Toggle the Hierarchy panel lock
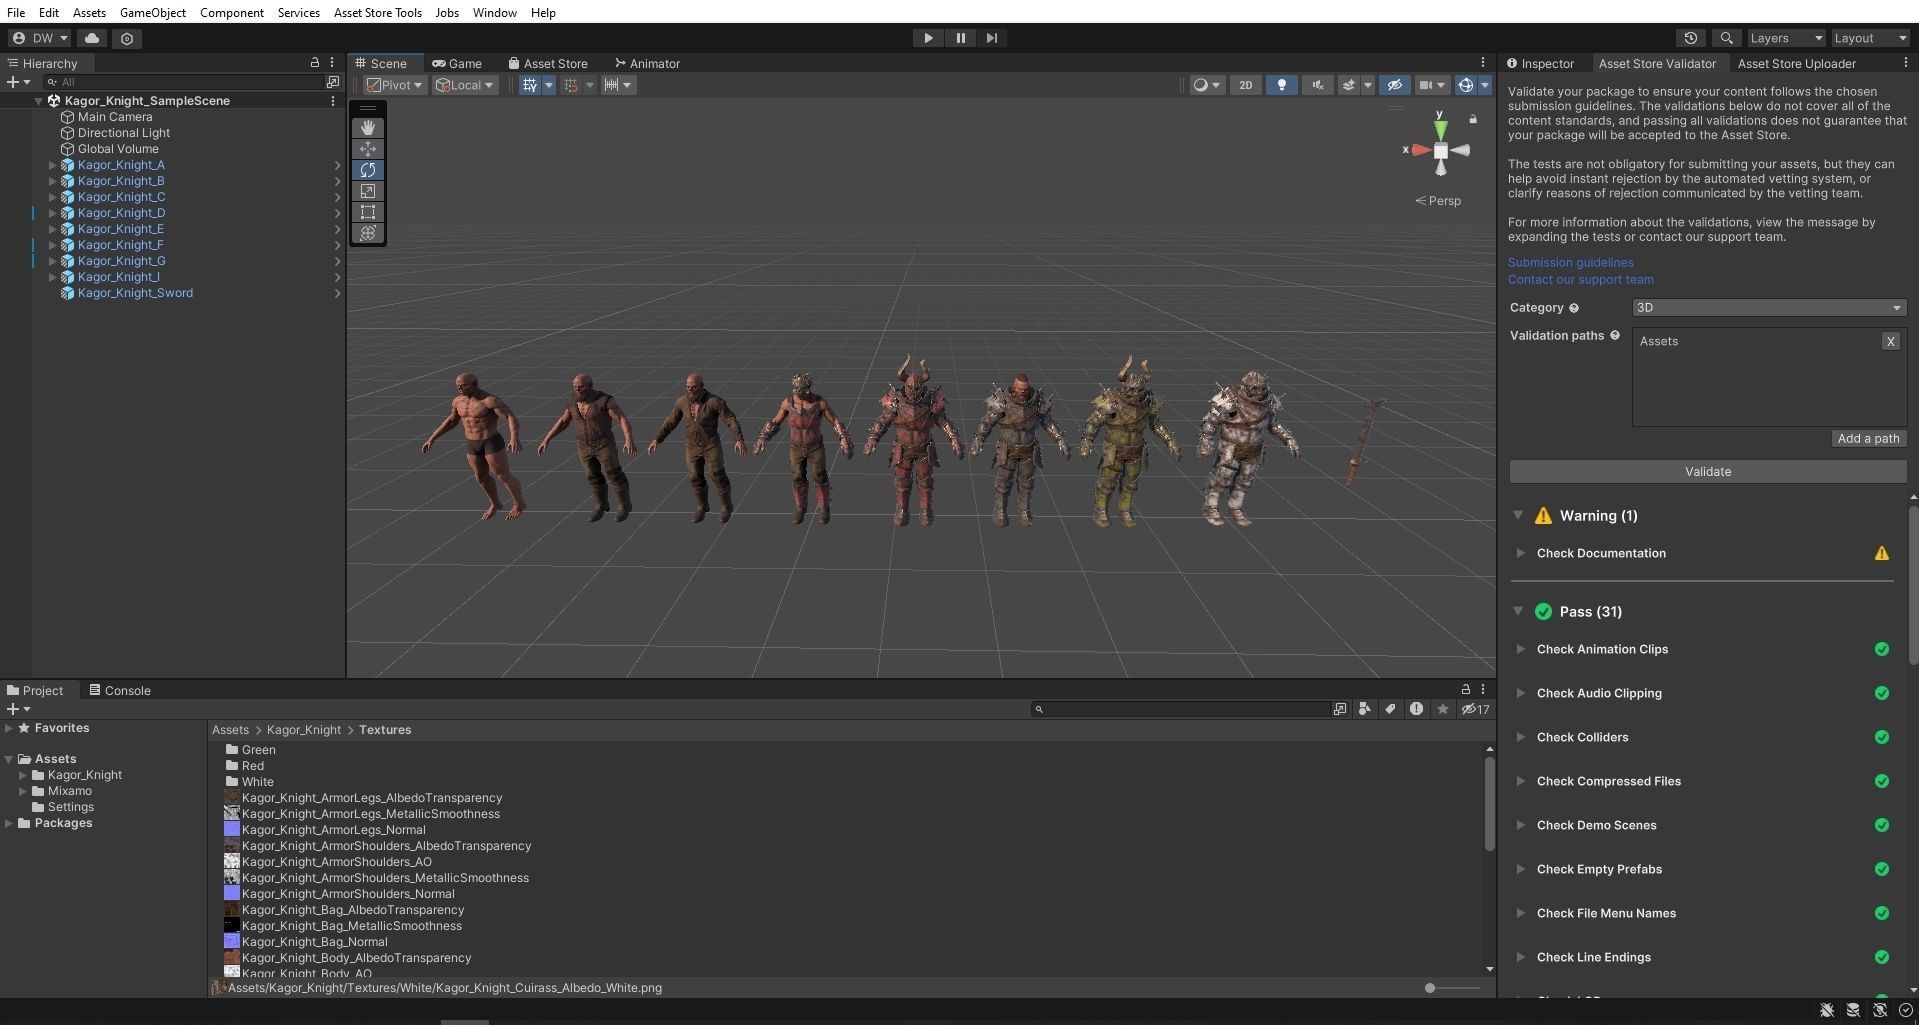 (315, 62)
